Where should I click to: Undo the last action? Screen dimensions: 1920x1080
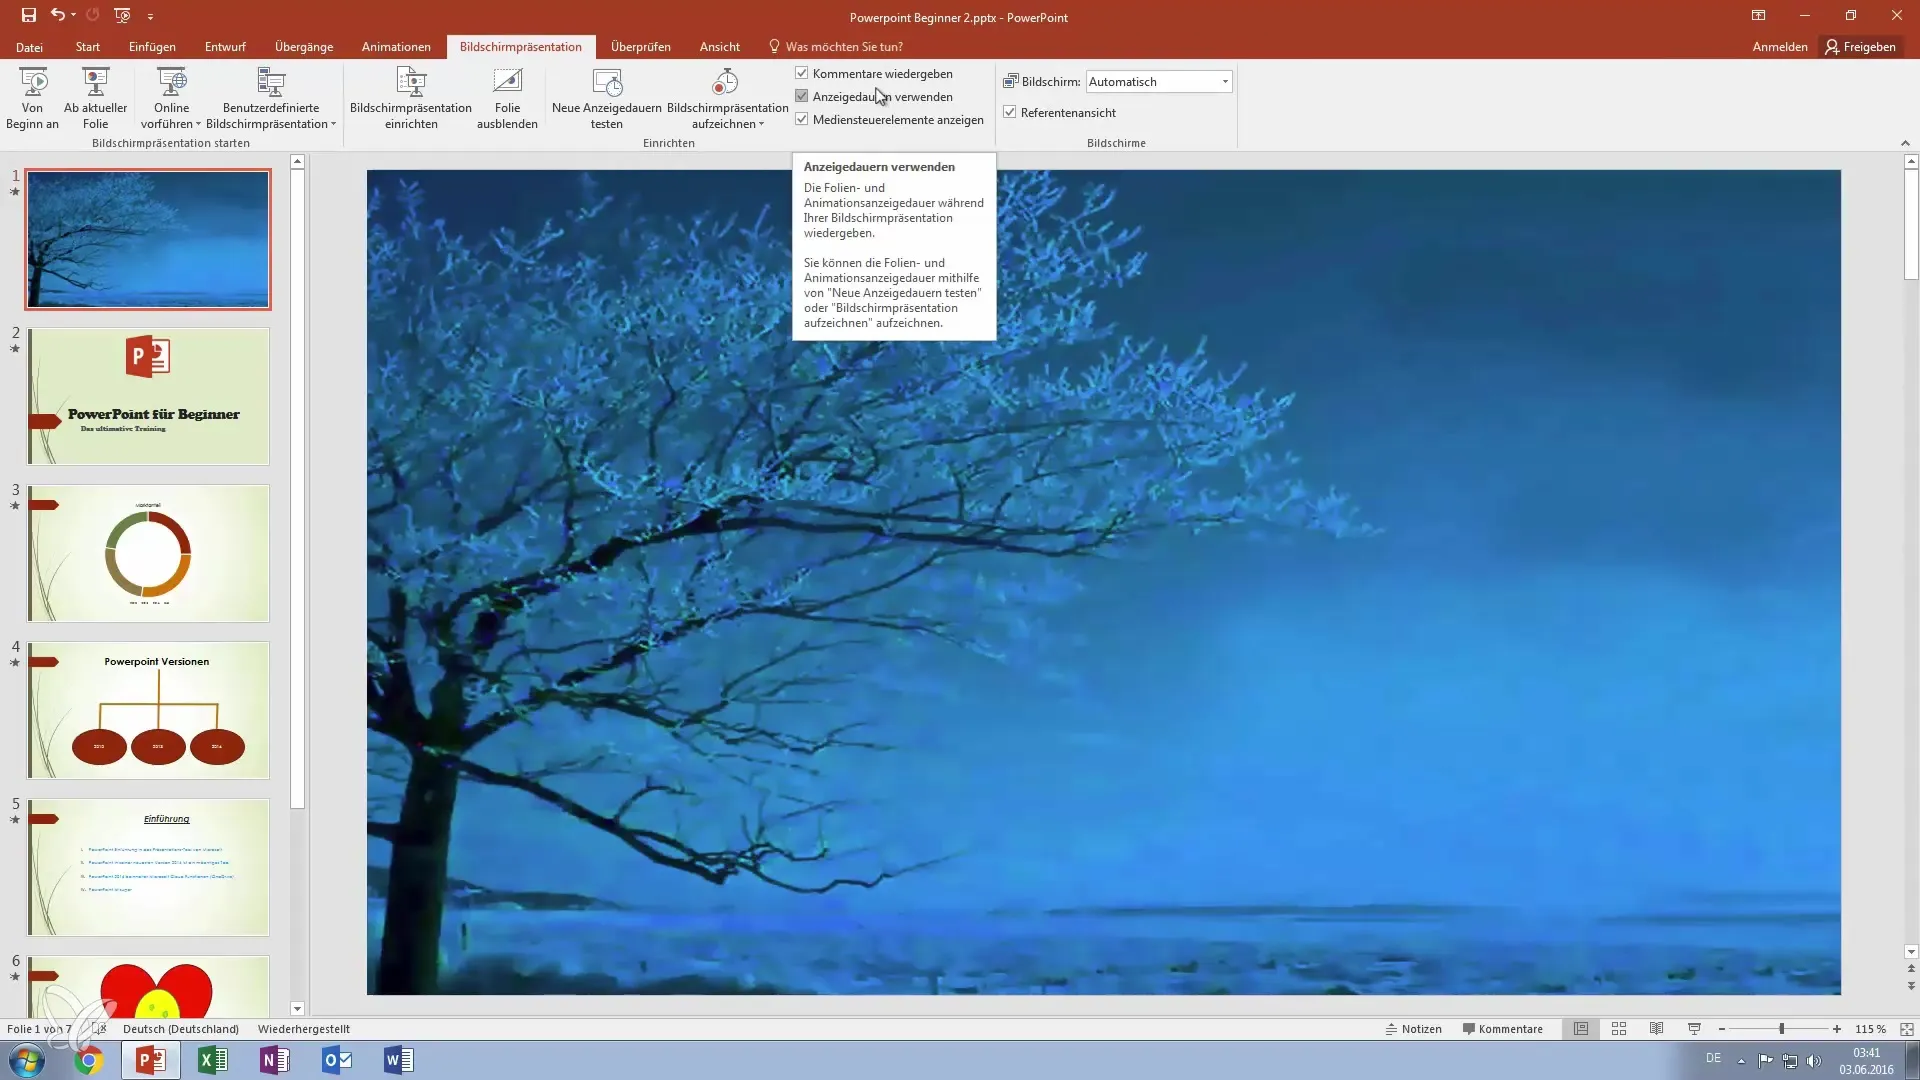point(58,15)
